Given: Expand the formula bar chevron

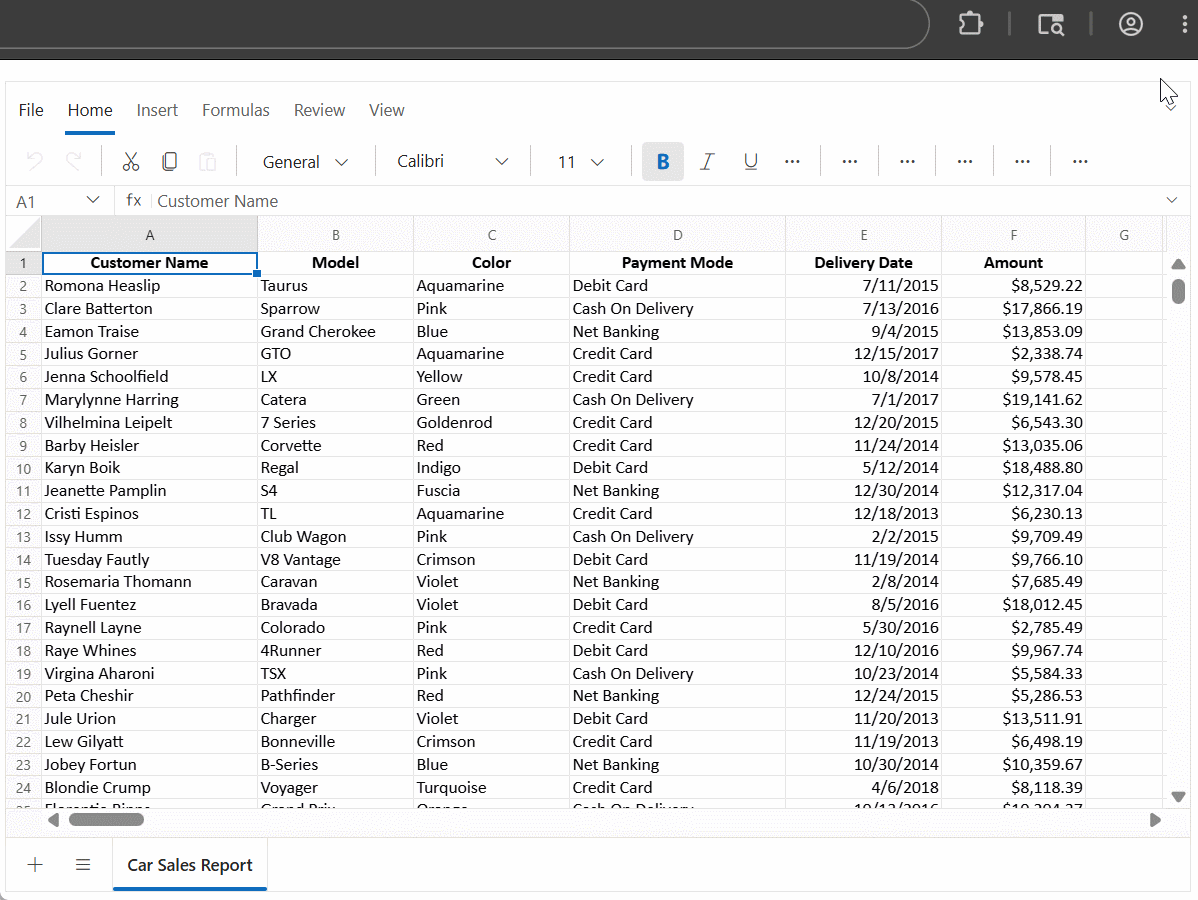Looking at the screenshot, I should tap(1172, 200).
